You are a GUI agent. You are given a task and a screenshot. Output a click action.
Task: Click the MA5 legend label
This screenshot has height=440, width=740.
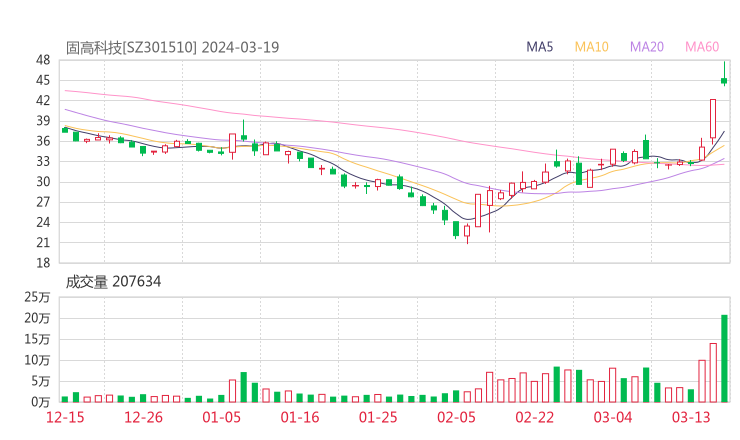pyautogui.click(x=539, y=47)
